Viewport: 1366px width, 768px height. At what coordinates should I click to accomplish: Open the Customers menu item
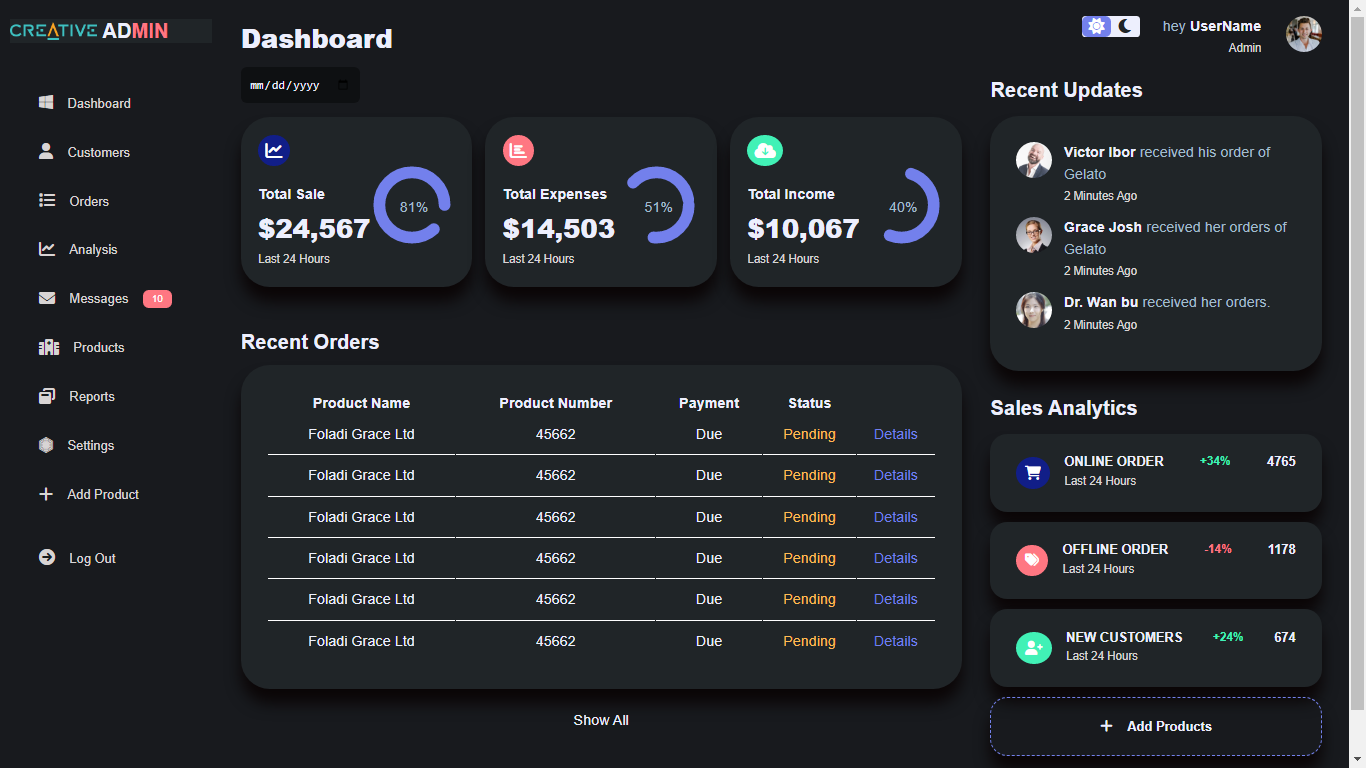pyautogui.click(x=98, y=152)
